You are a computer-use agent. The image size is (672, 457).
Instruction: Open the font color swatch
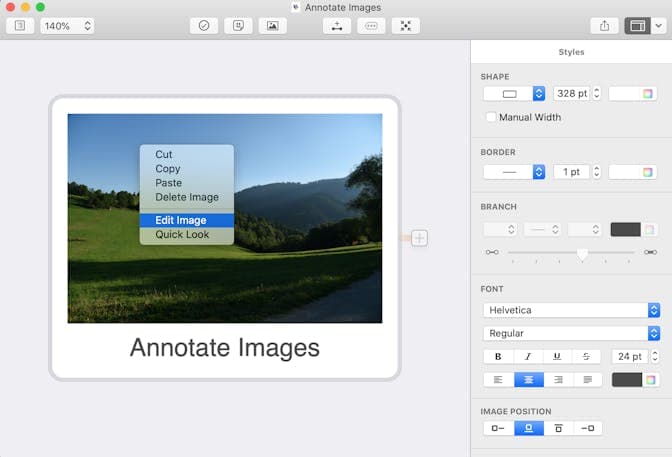coord(627,380)
